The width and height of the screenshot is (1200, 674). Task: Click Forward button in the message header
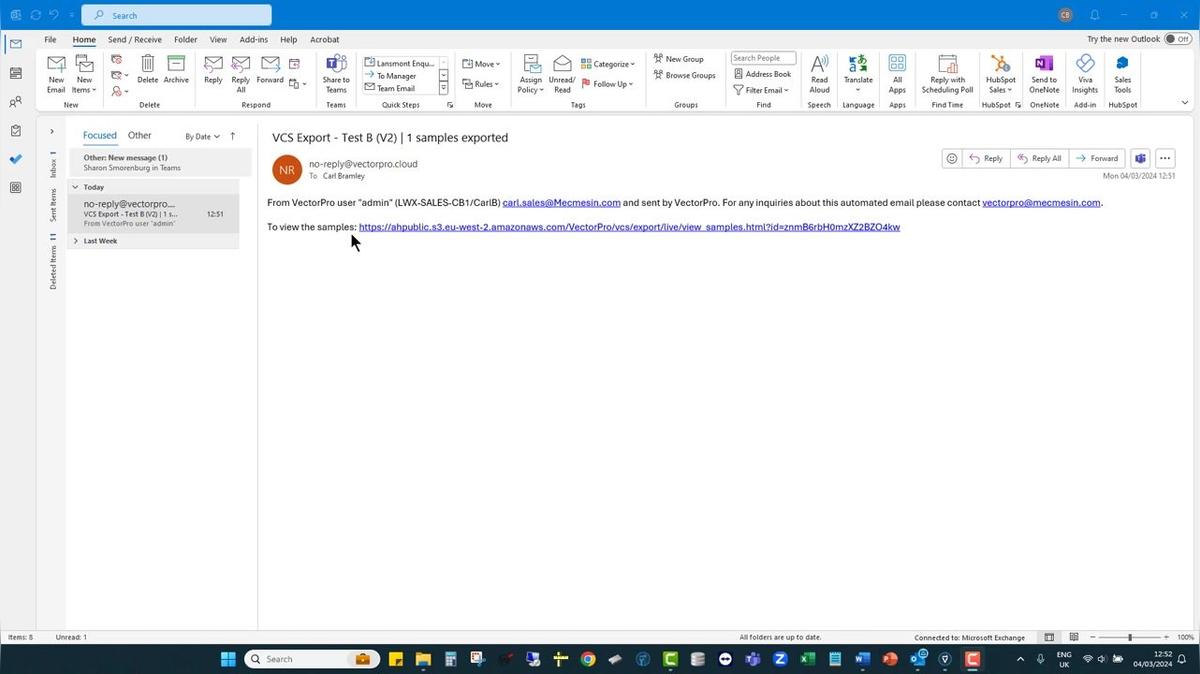pos(1097,158)
